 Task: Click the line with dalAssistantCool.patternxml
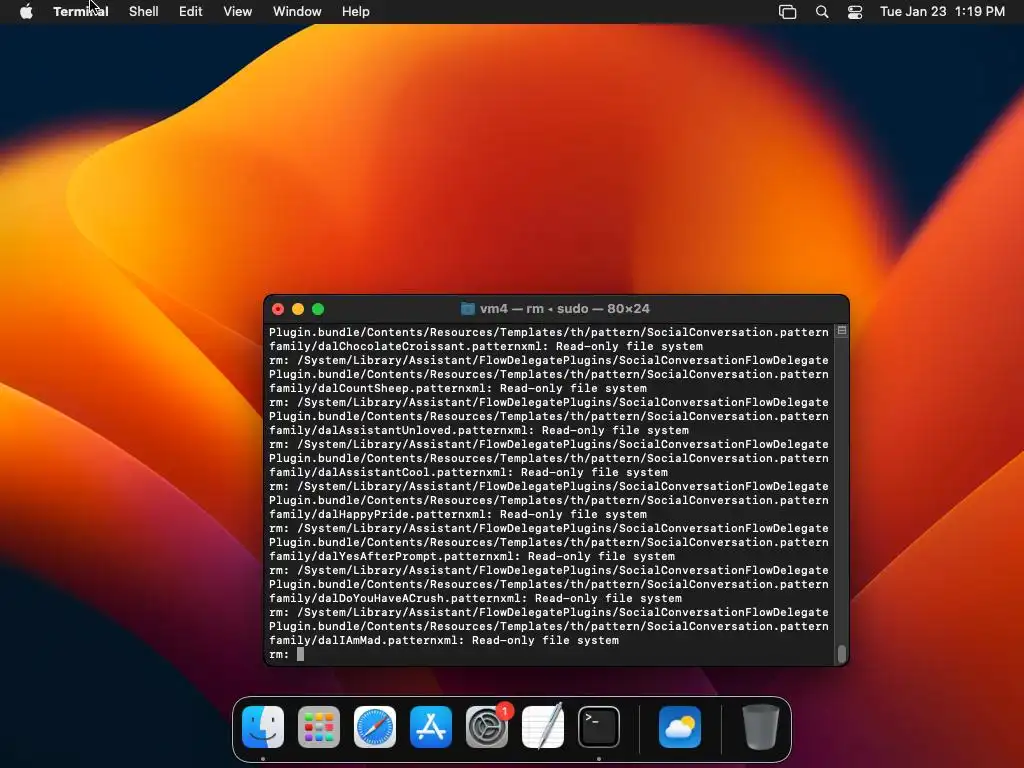(x=468, y=472)
